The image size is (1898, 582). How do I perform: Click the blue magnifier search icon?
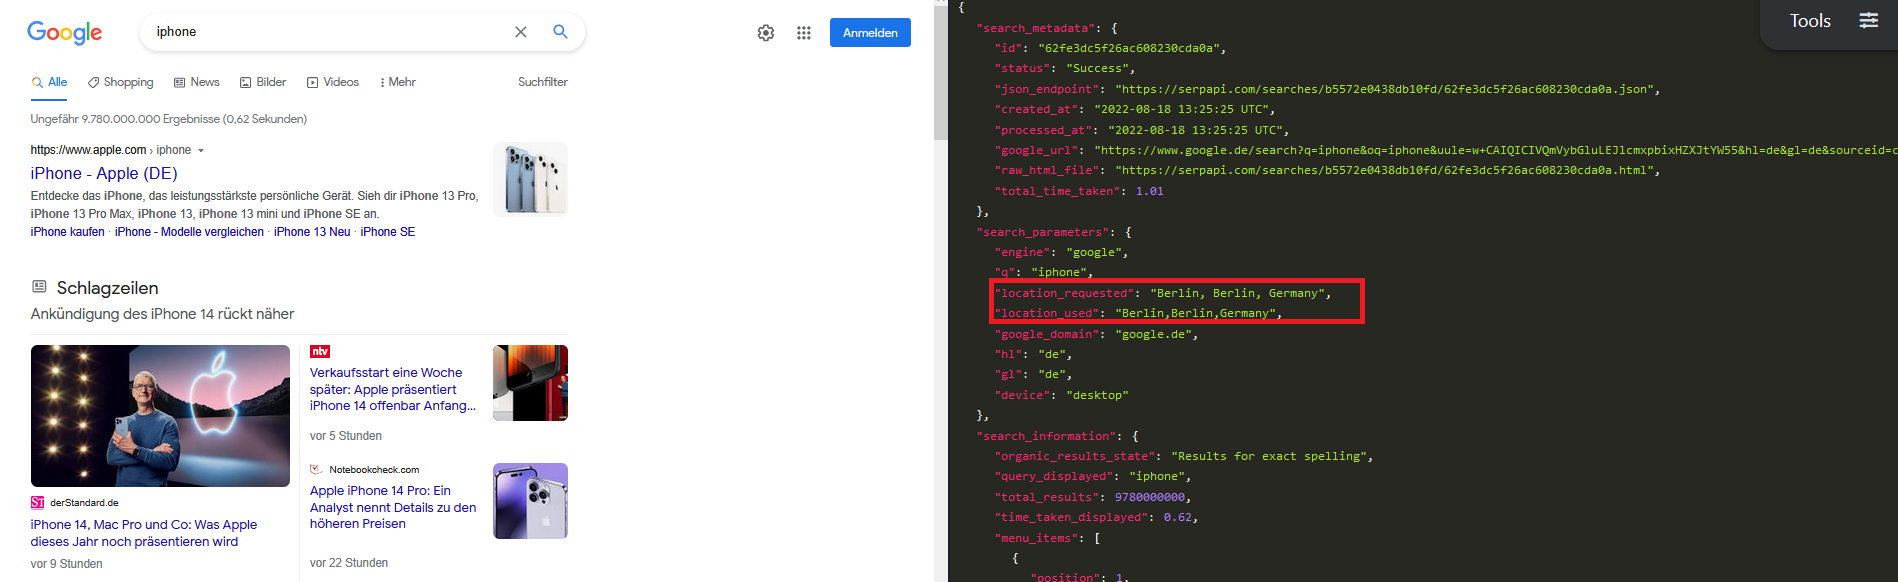point(560,32)
